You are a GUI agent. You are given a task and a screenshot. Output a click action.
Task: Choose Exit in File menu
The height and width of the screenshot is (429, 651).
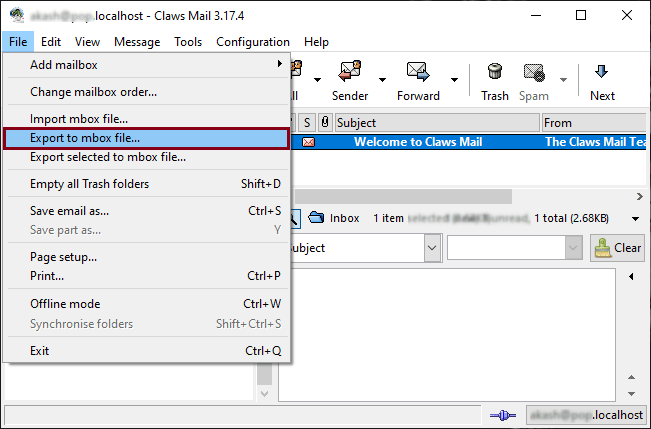click(x=146, y=351)
